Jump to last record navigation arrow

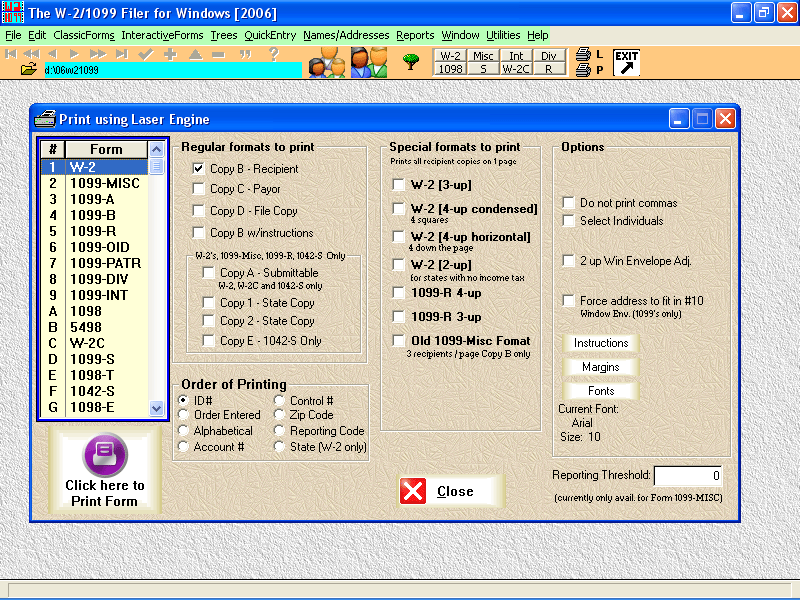click(x=122, y=54)
